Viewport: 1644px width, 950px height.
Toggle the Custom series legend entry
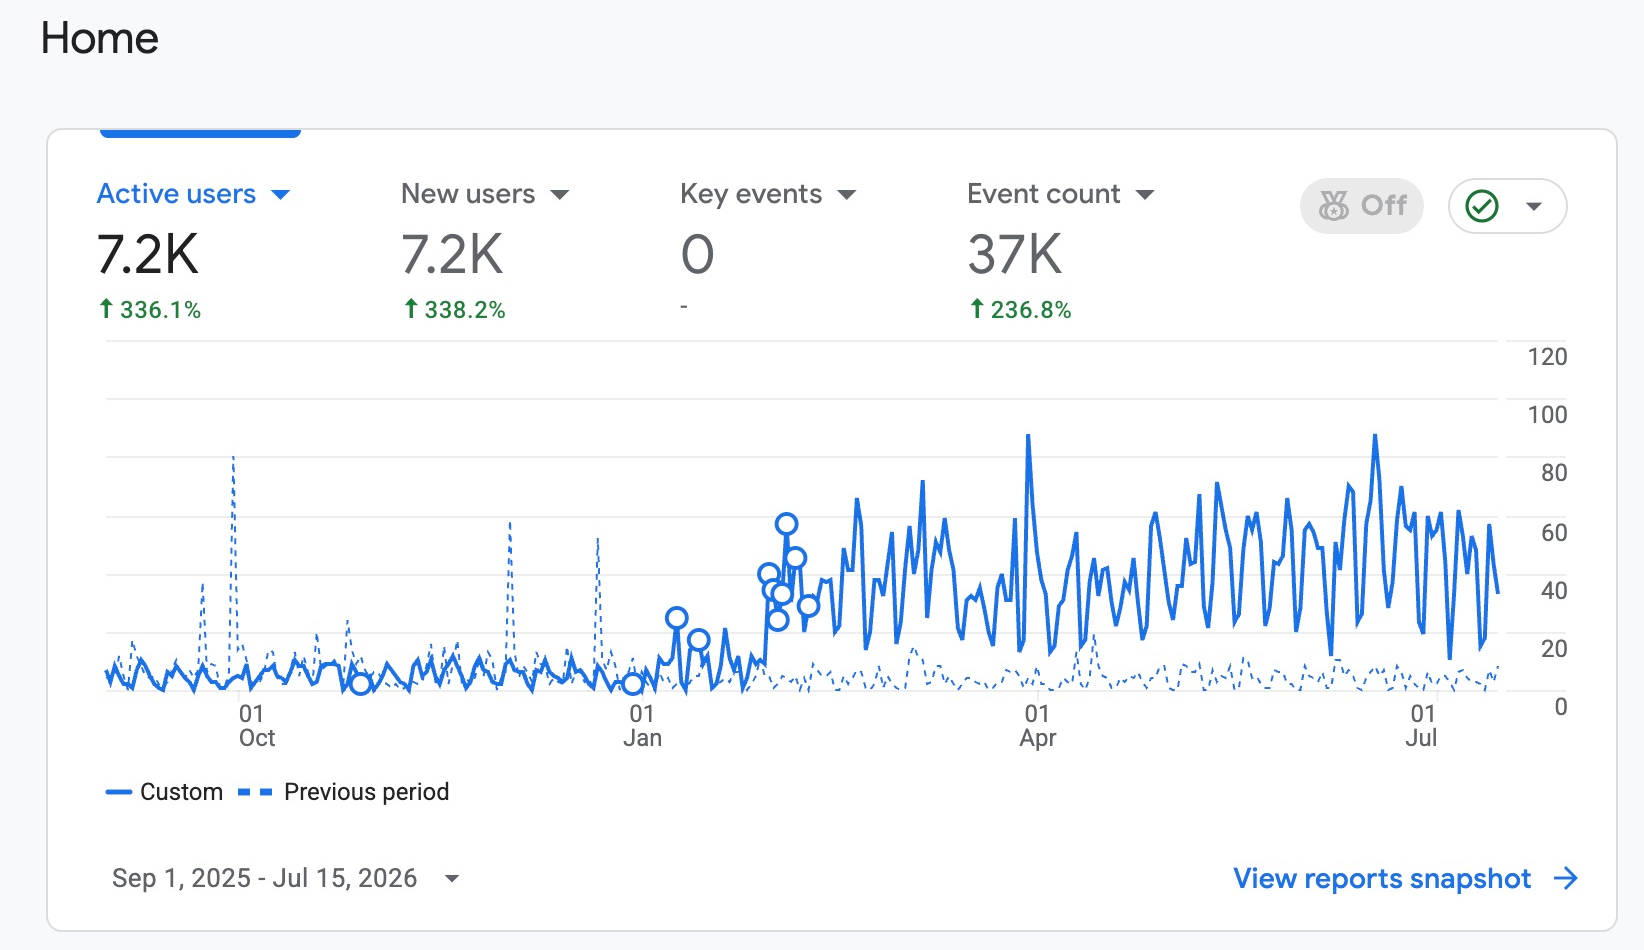coord(164,792)
